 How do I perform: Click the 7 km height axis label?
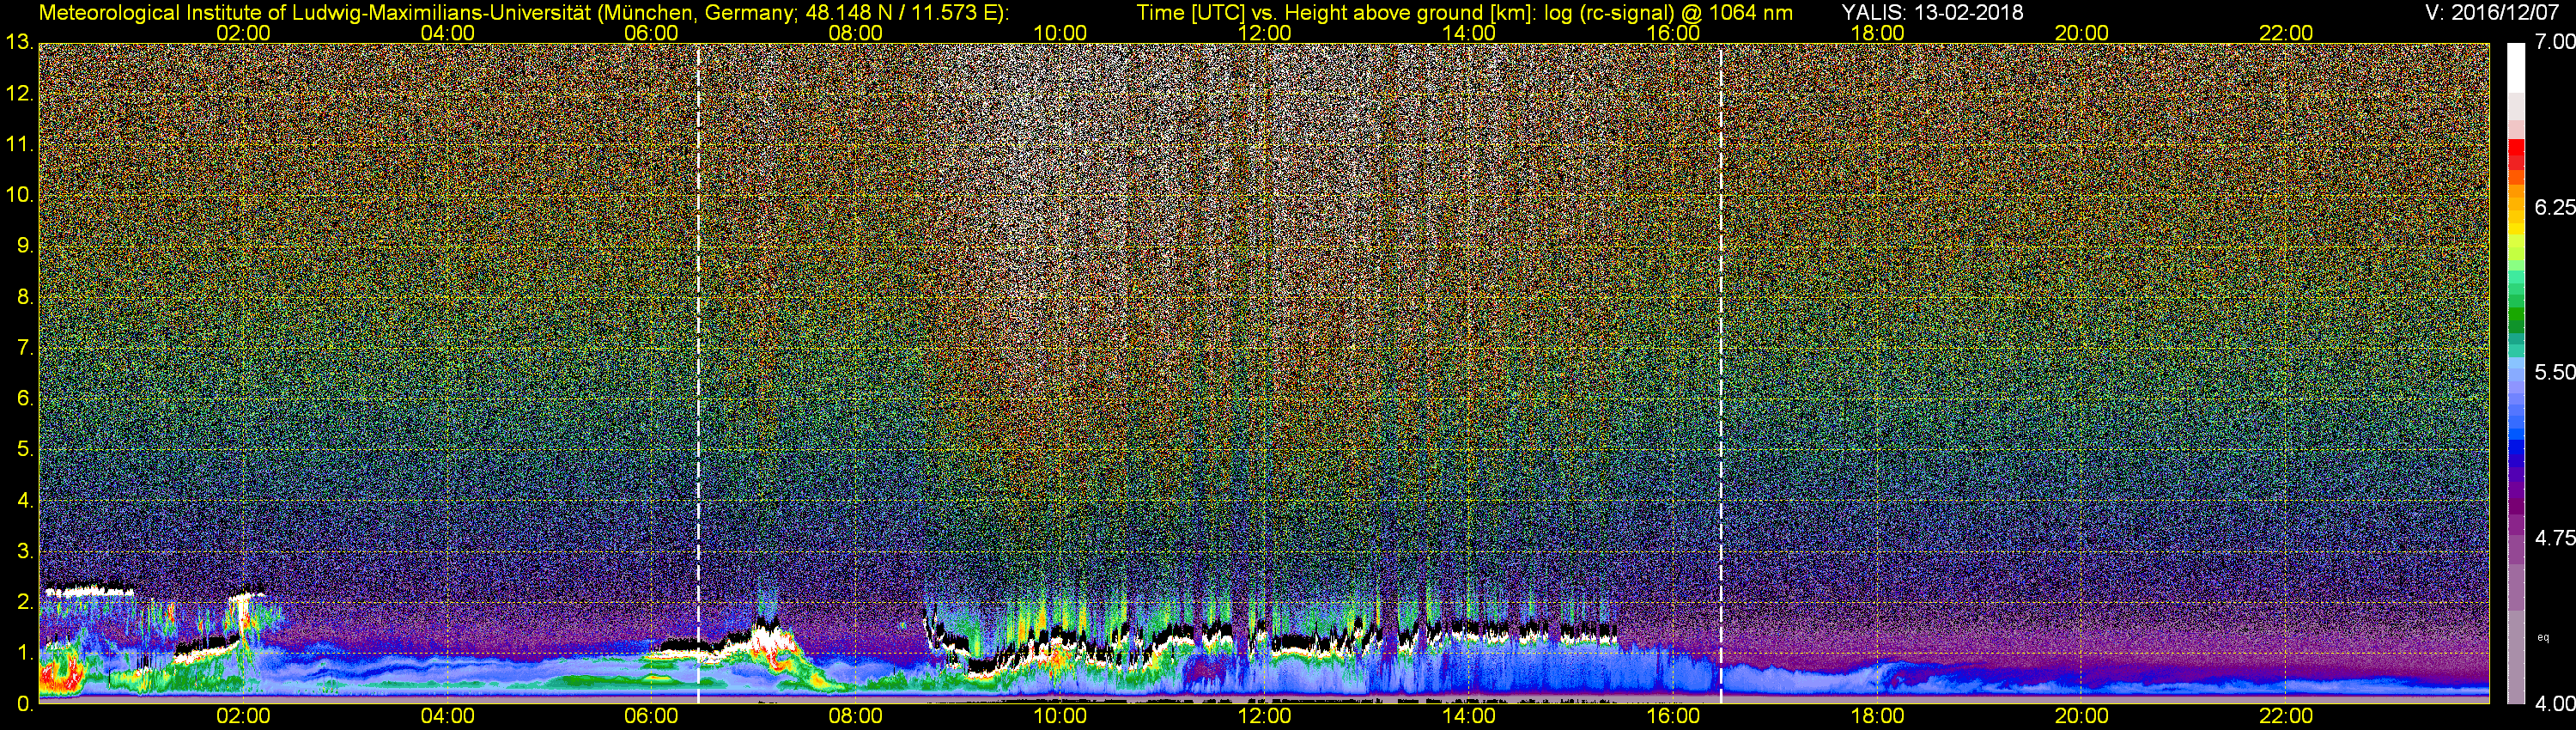[x=24, y=348]
